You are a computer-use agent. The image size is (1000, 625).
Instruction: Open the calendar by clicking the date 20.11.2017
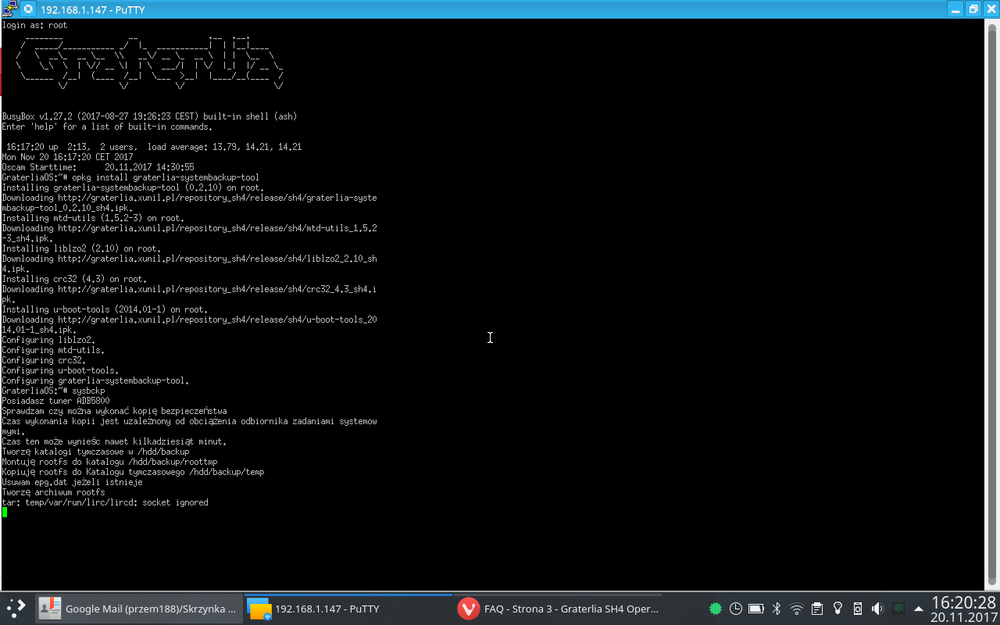coord(963,616)
